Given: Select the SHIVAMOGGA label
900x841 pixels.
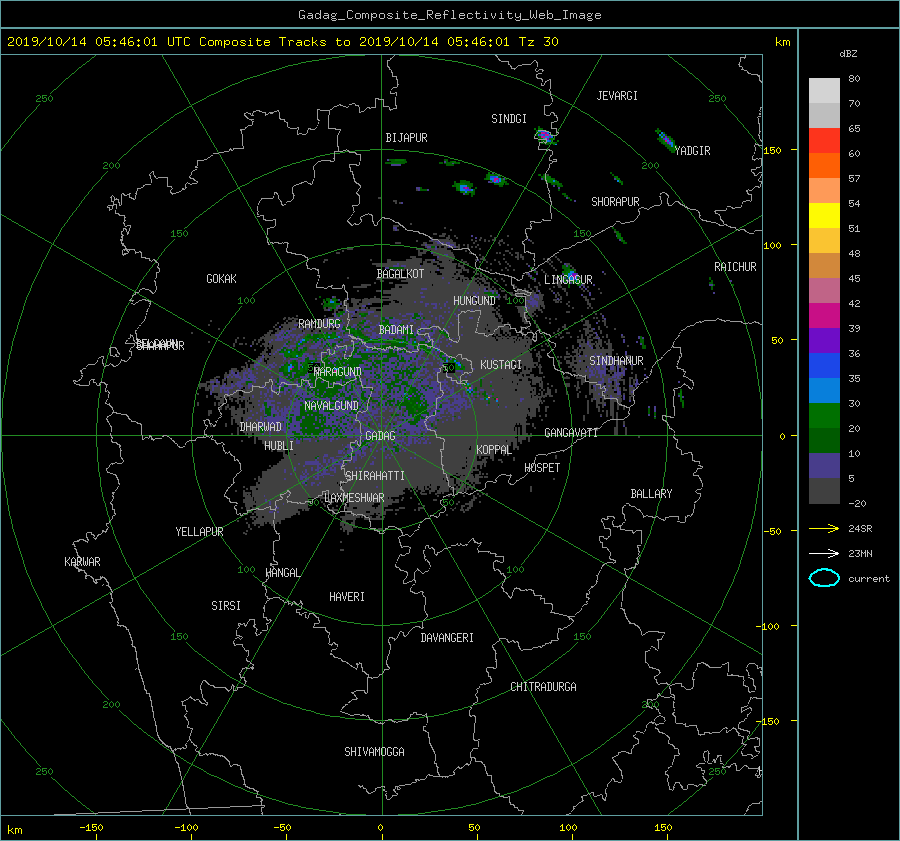Looking at the screenshot, I should click(374, 752).
